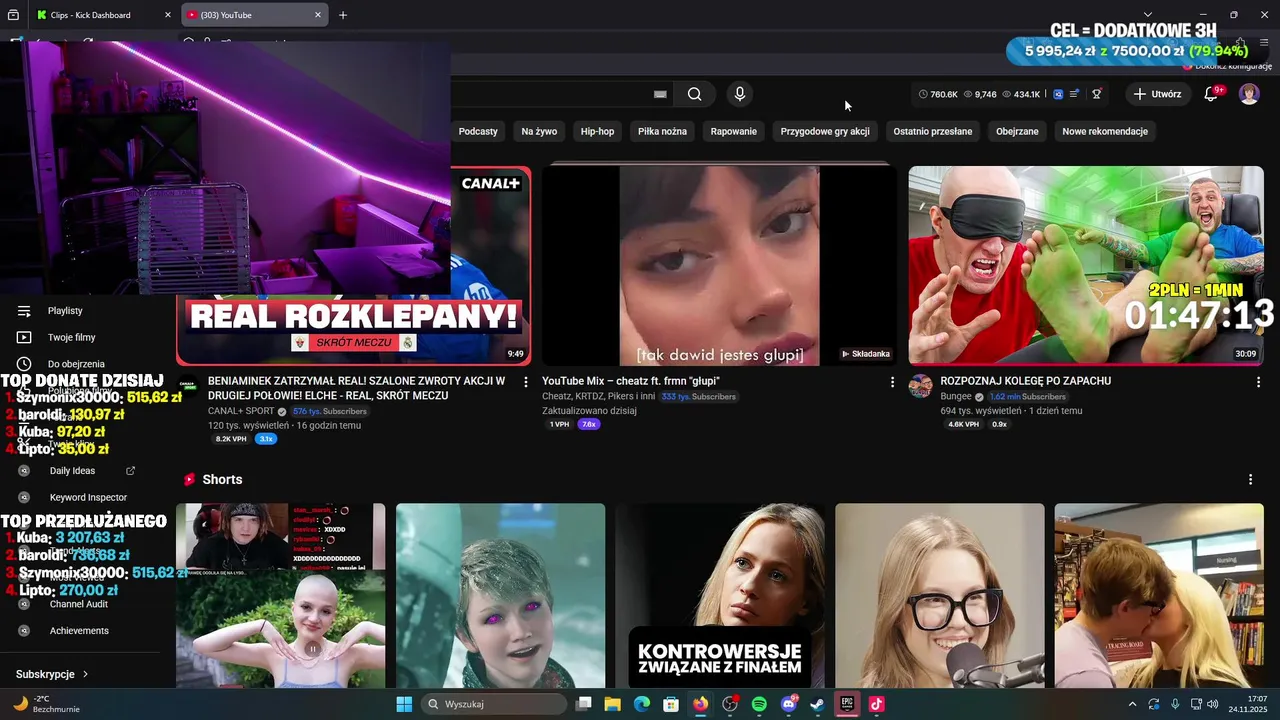
Task: Filter by Obejrzane chip
Action: point(1017,131)
